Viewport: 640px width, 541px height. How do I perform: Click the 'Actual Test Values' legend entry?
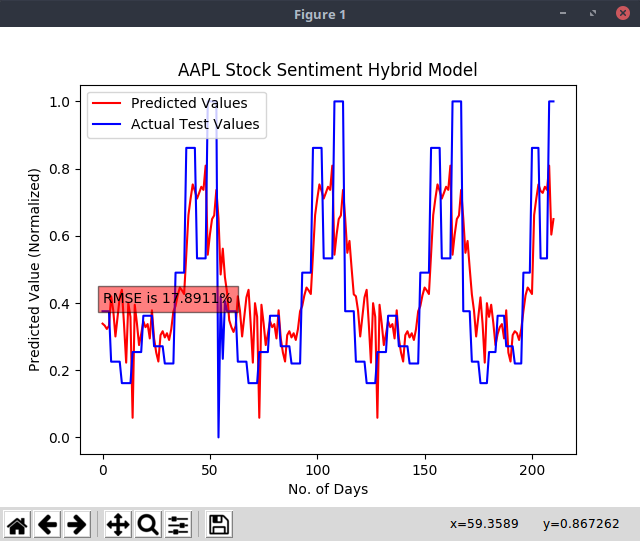195,124
